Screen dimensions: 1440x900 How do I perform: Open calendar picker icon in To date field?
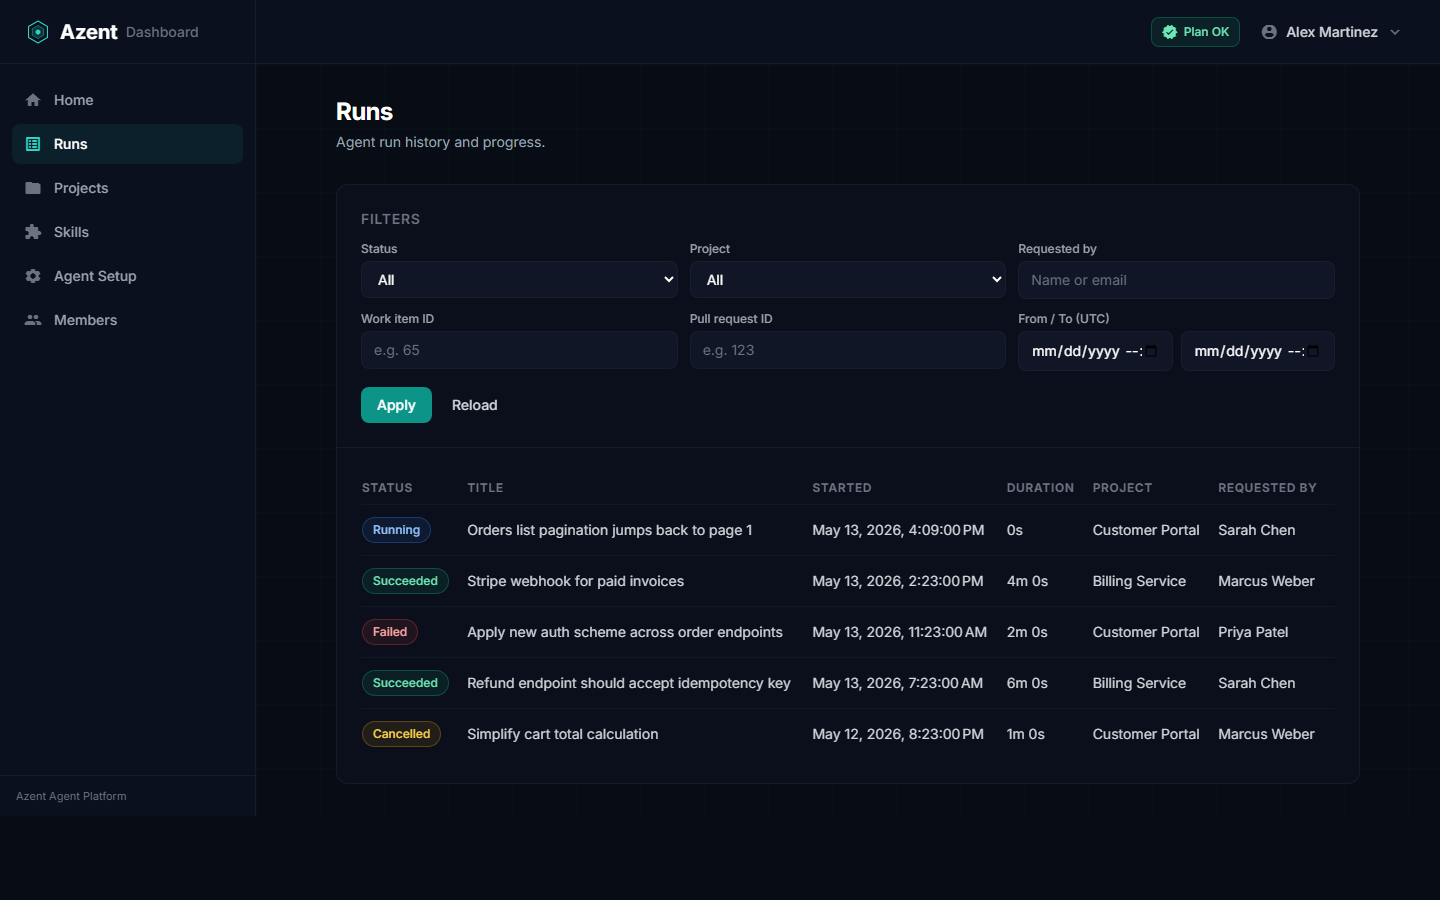1313,351
